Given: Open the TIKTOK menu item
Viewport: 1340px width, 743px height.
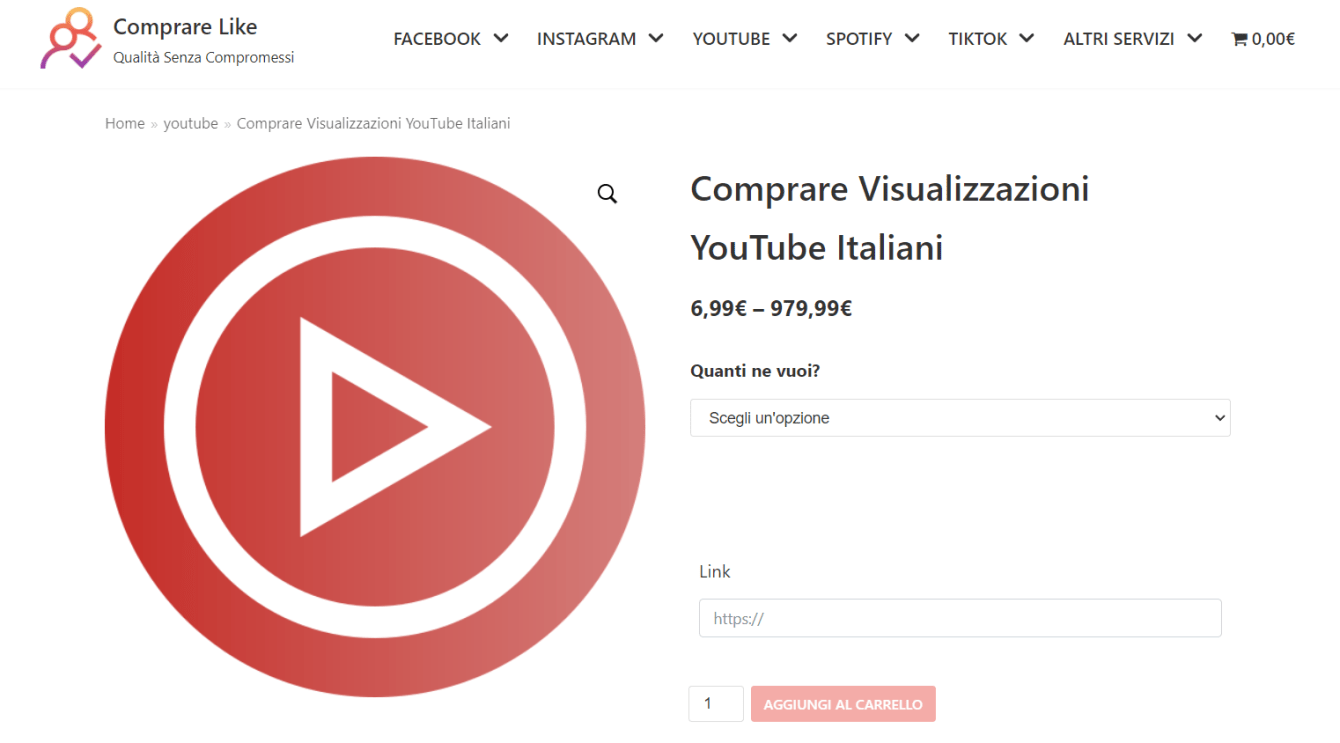Looking at the screenshot, I should [978, 39].
